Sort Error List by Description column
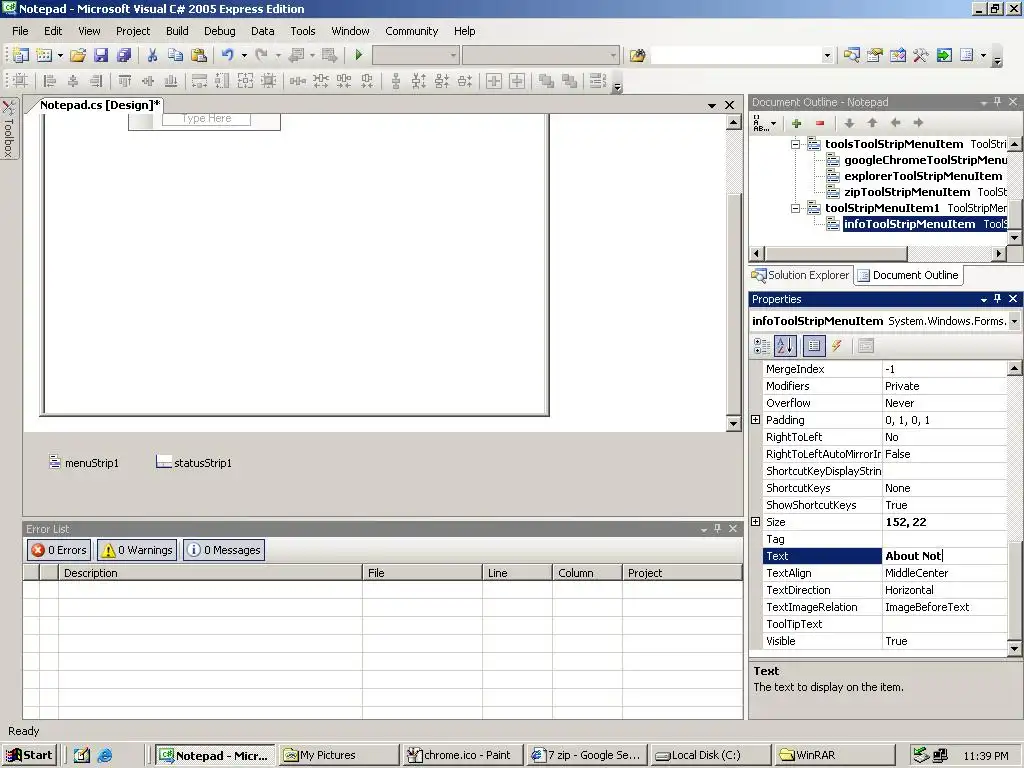Image resolution: width=1024 pixels, height=768 pixels. 210,573
